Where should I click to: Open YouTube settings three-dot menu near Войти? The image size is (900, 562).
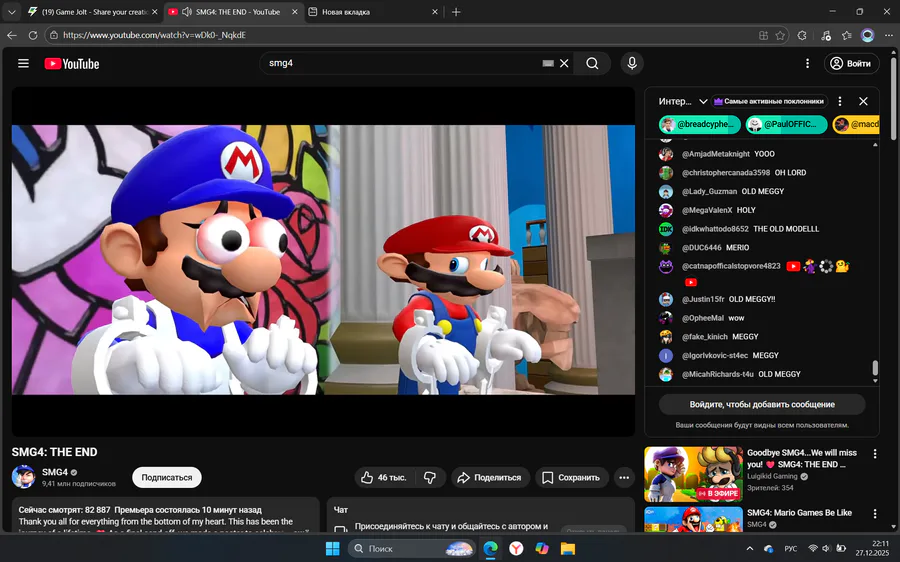[x=807, y=63]
